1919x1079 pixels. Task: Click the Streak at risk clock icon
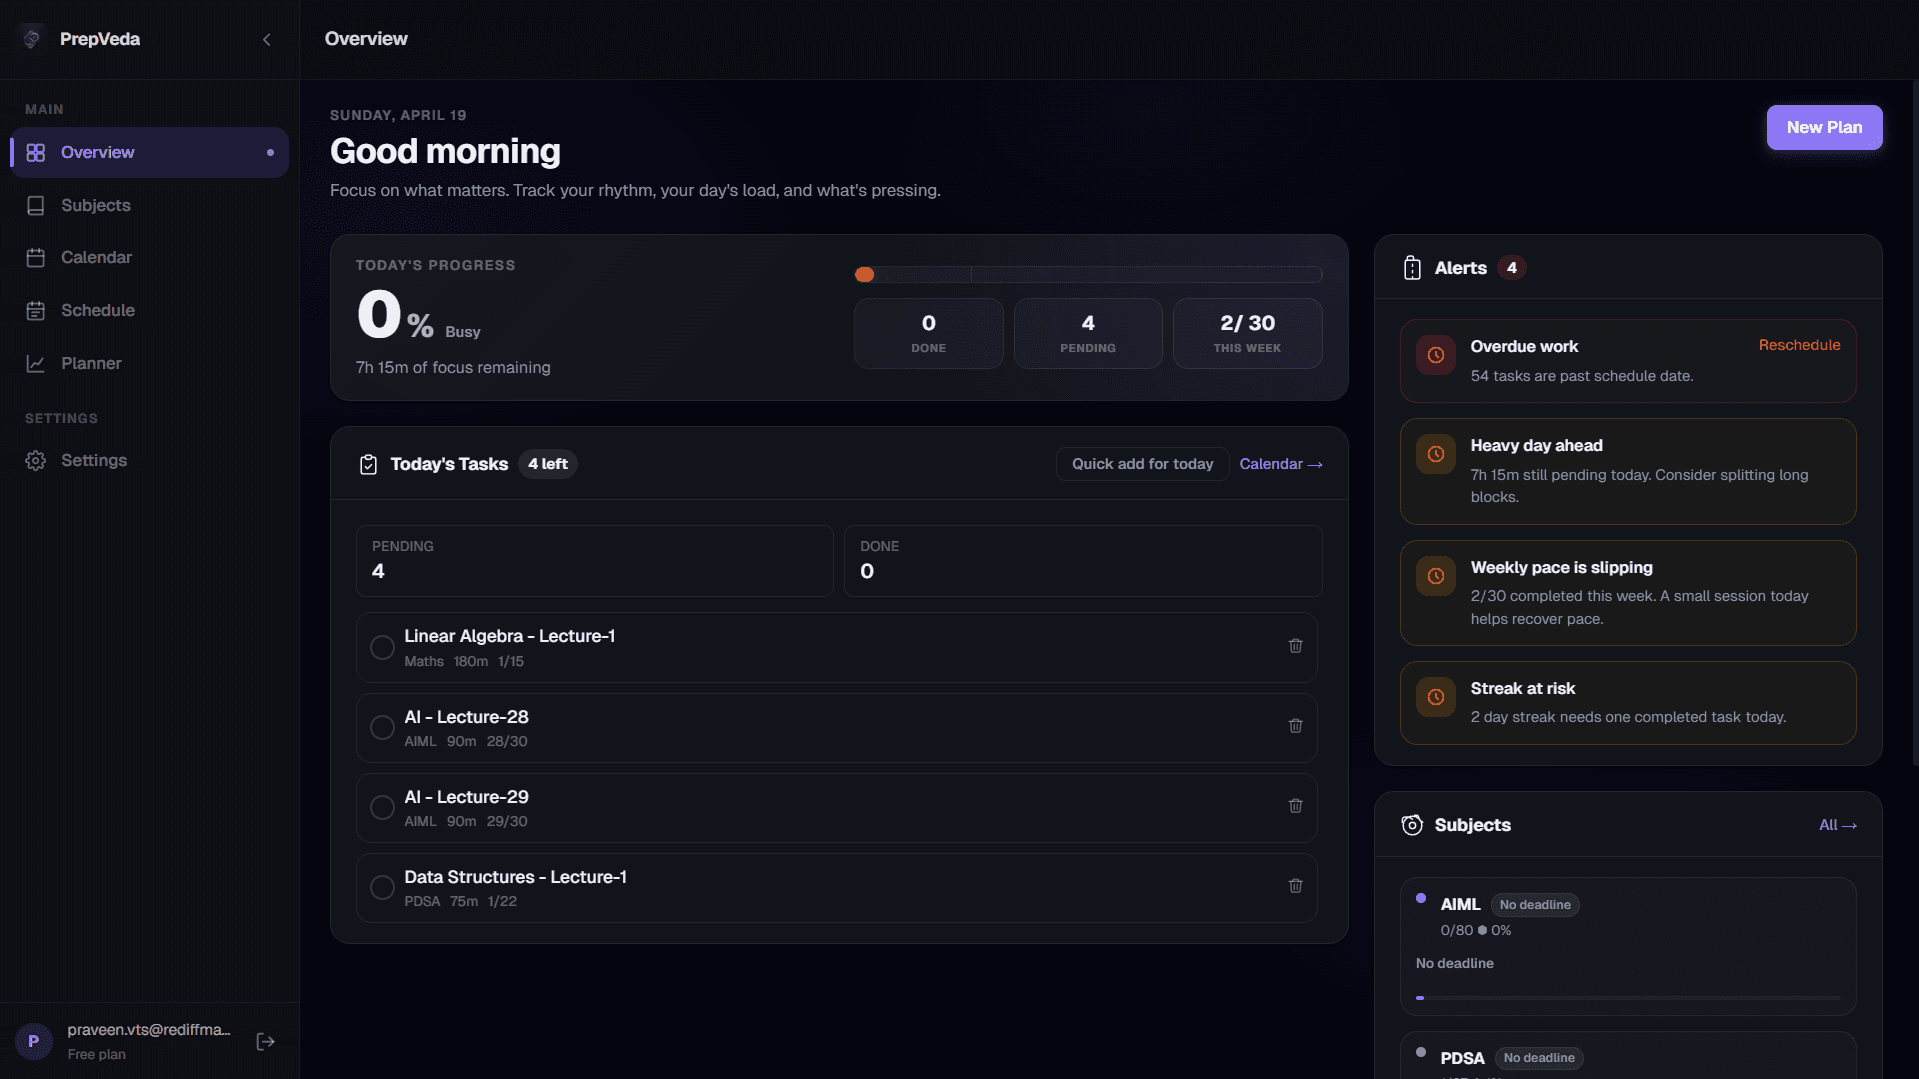[1436, 697]
